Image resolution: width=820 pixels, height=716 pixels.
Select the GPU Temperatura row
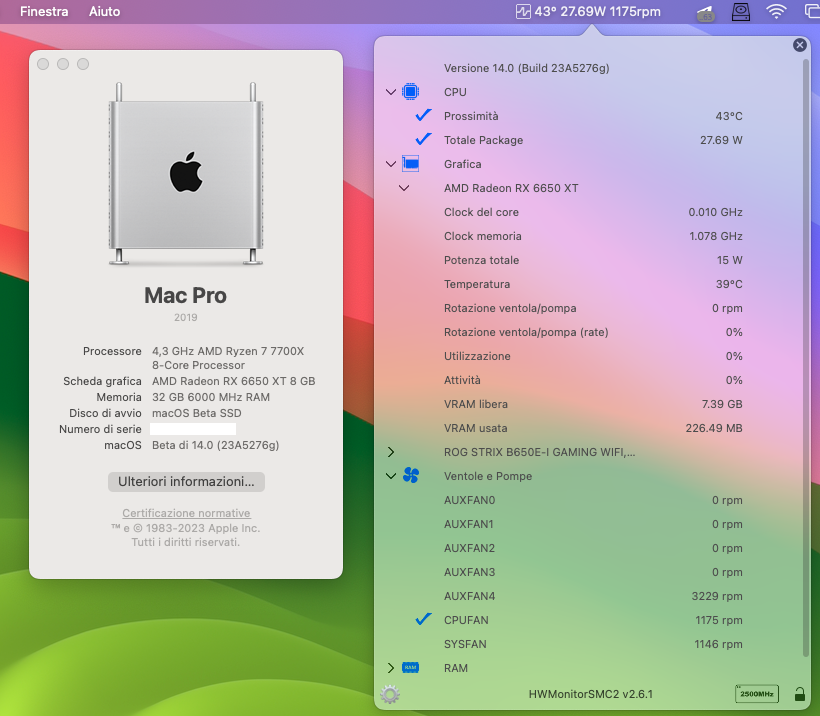click(593, 284)
